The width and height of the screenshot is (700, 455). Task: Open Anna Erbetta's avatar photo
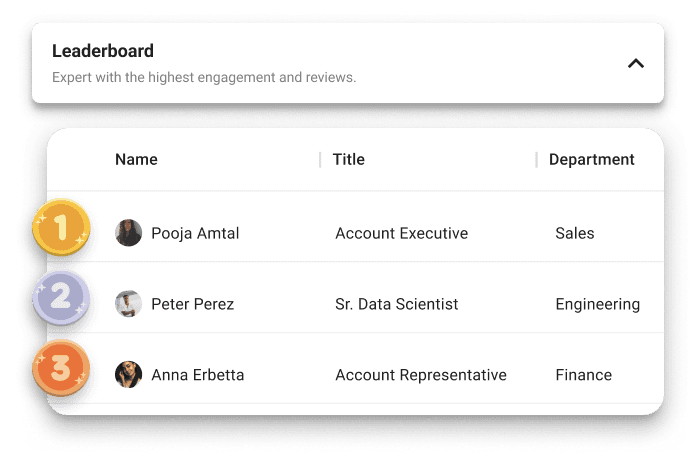[x=129, y=375]
